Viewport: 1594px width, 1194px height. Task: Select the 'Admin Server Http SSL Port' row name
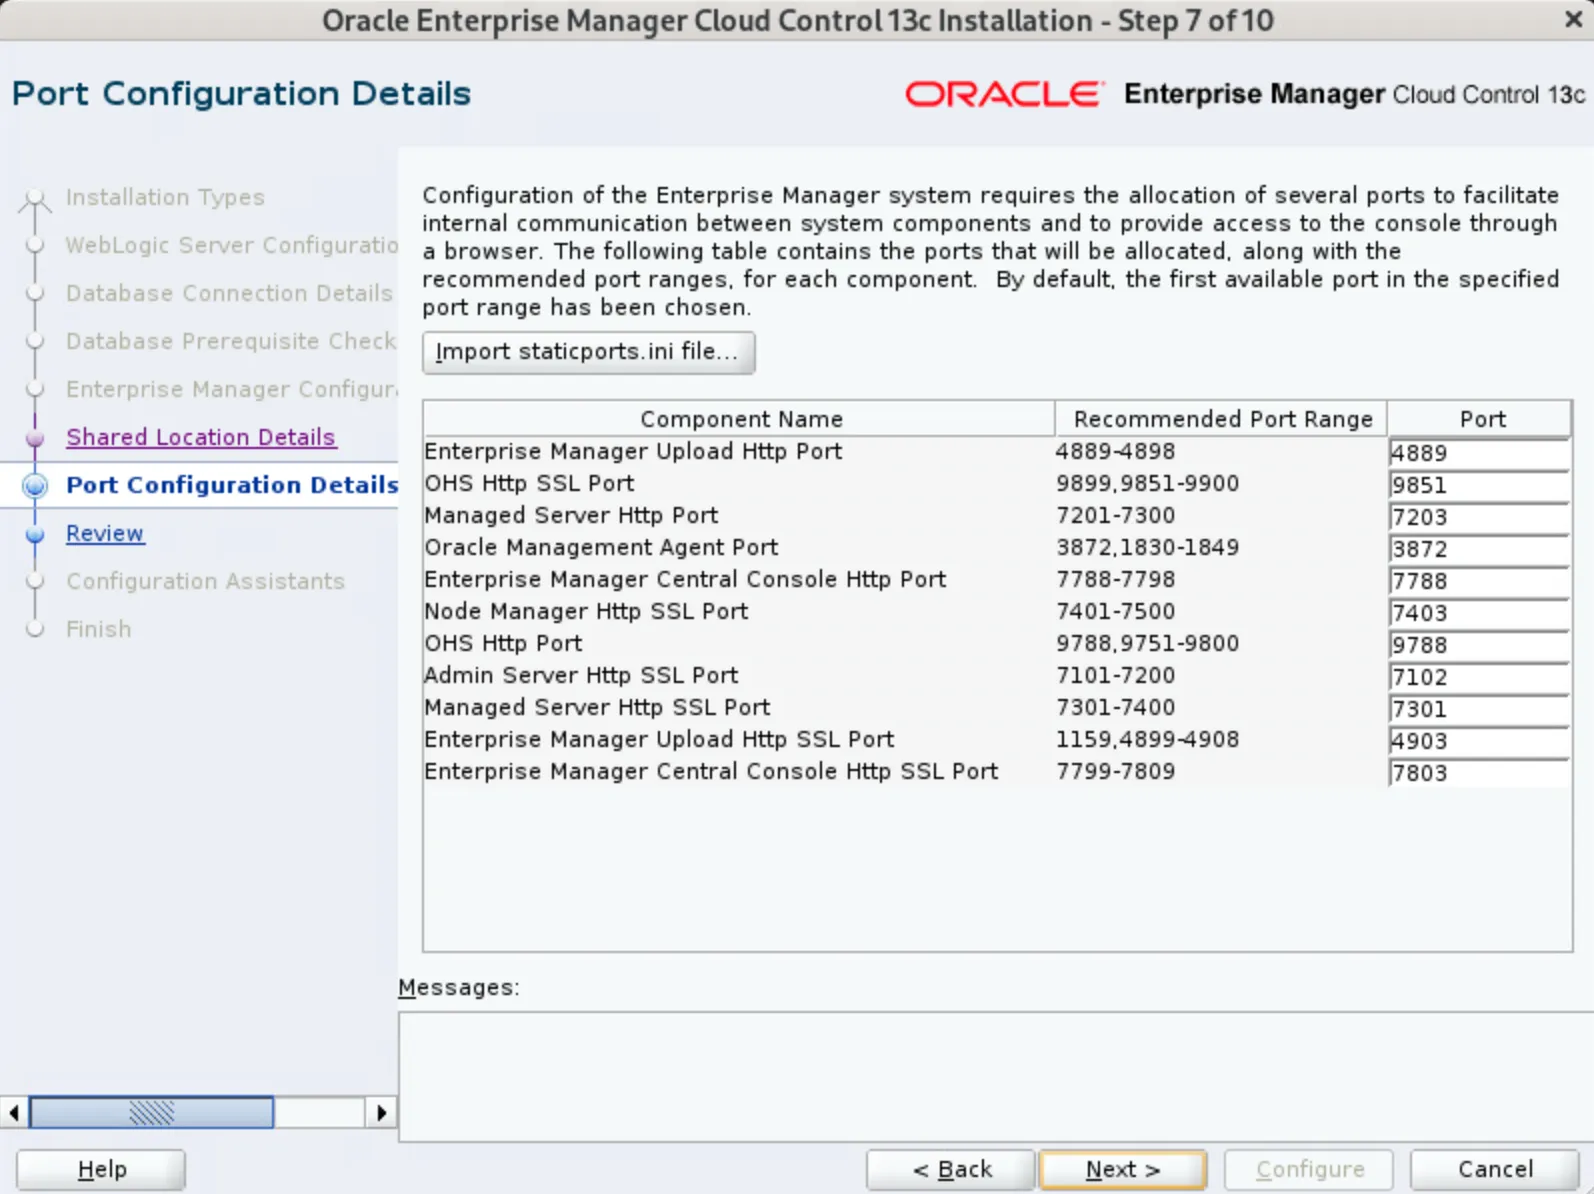tap(581, 675)
